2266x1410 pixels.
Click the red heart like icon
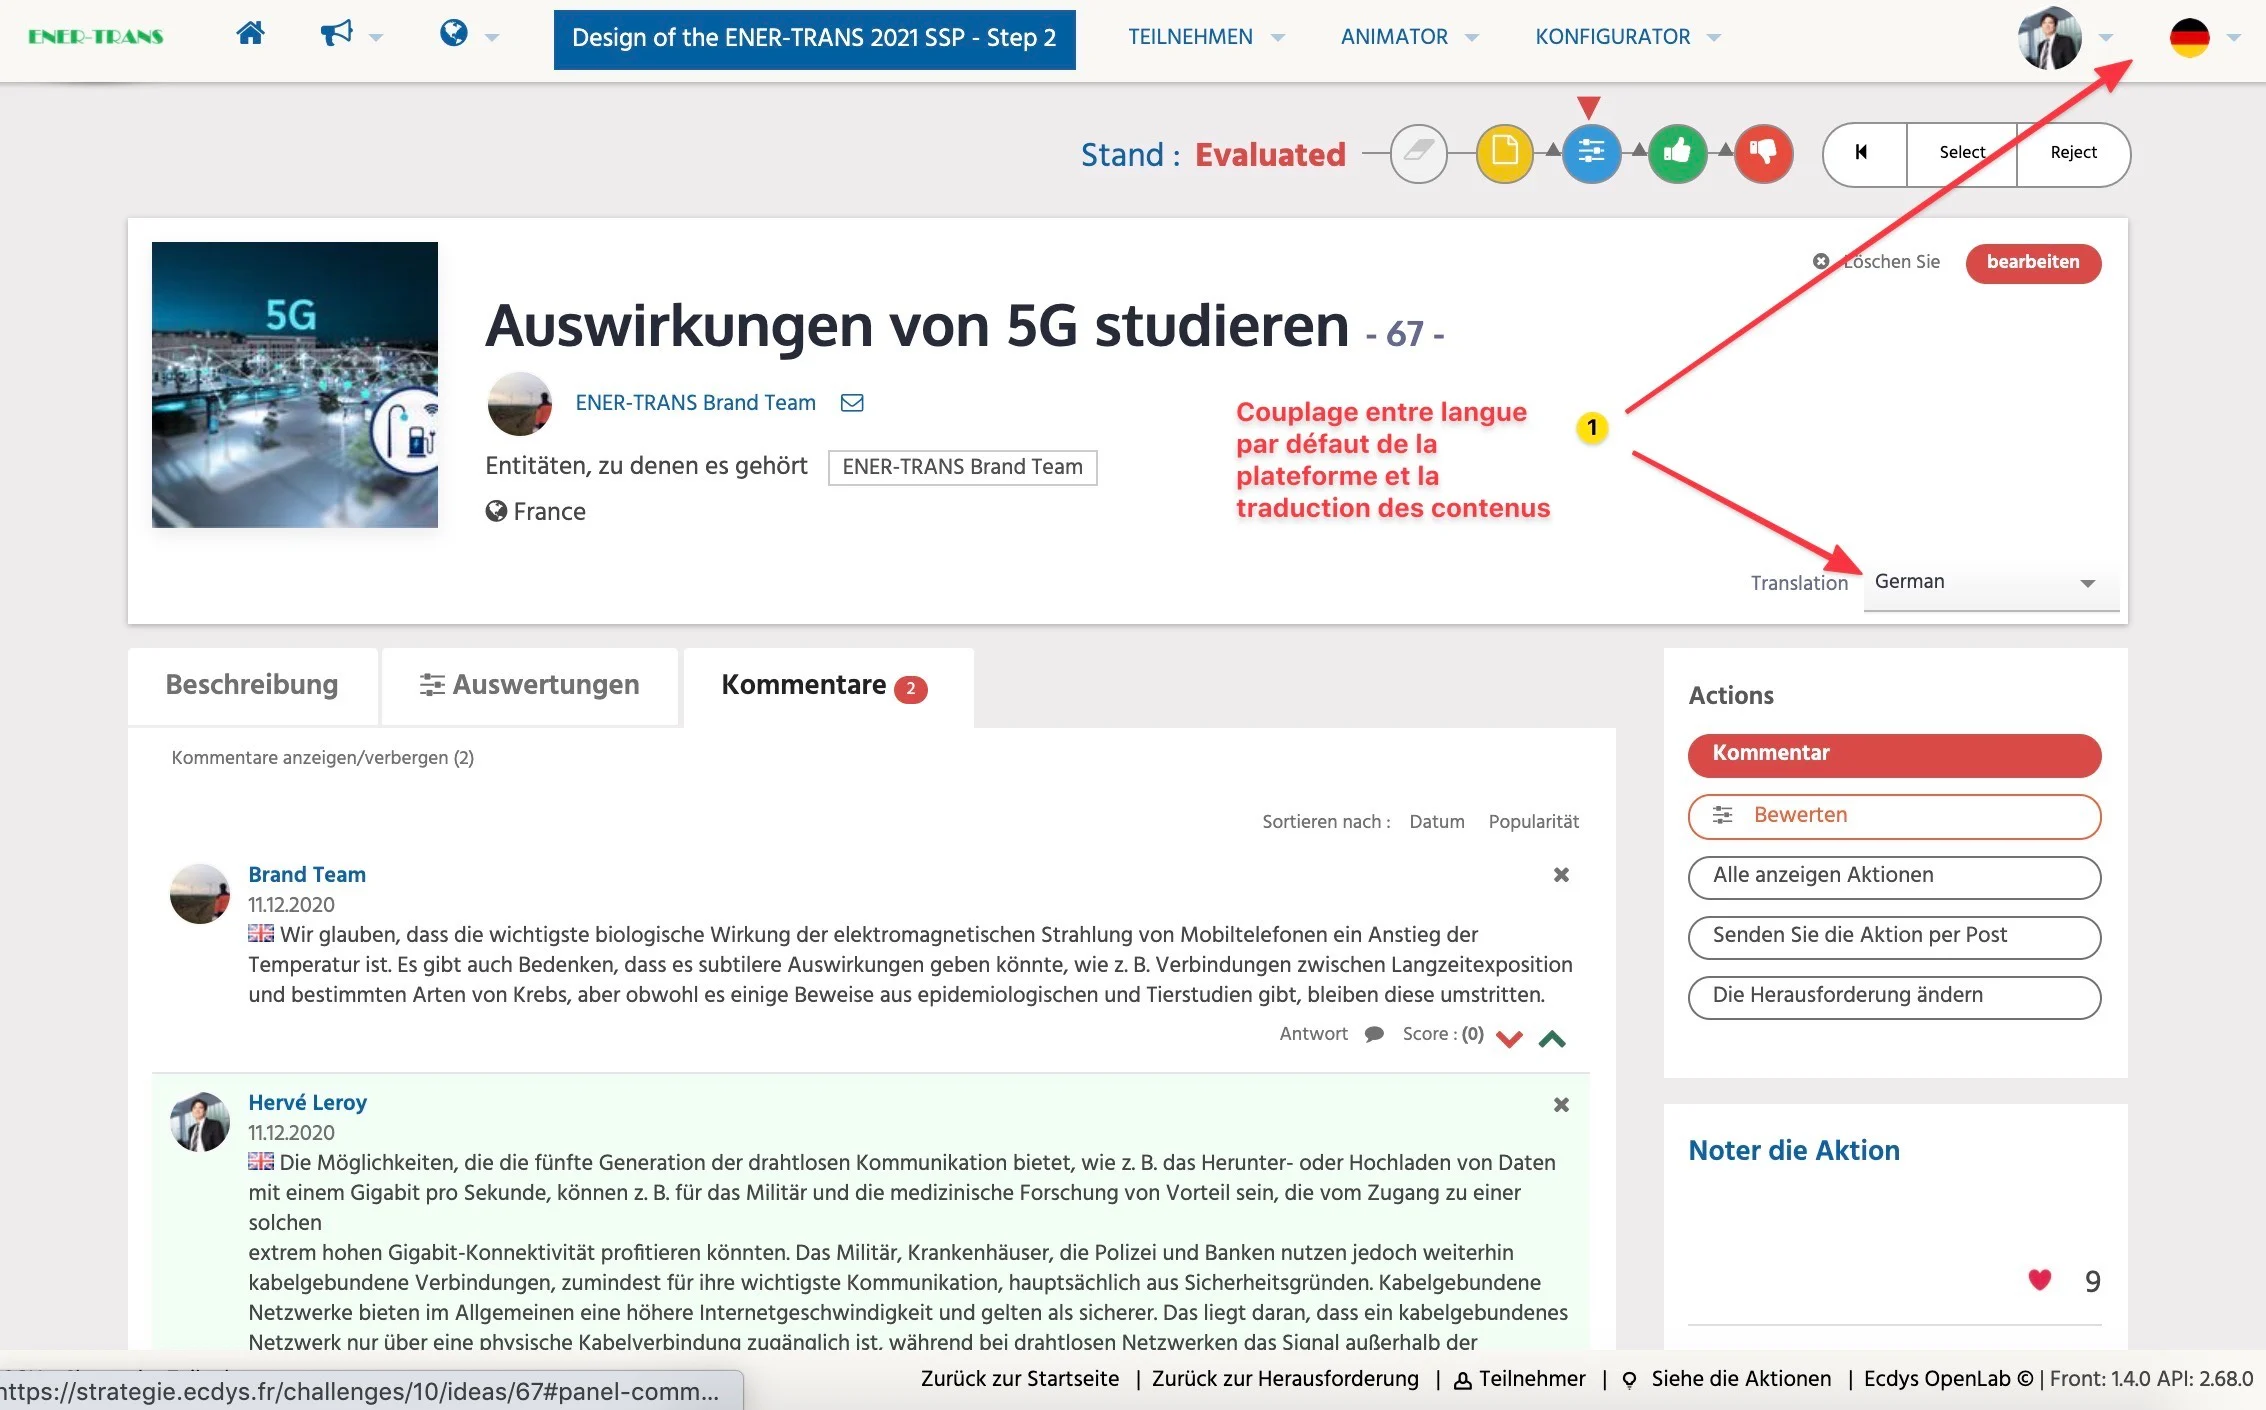coord(2039,1280)
